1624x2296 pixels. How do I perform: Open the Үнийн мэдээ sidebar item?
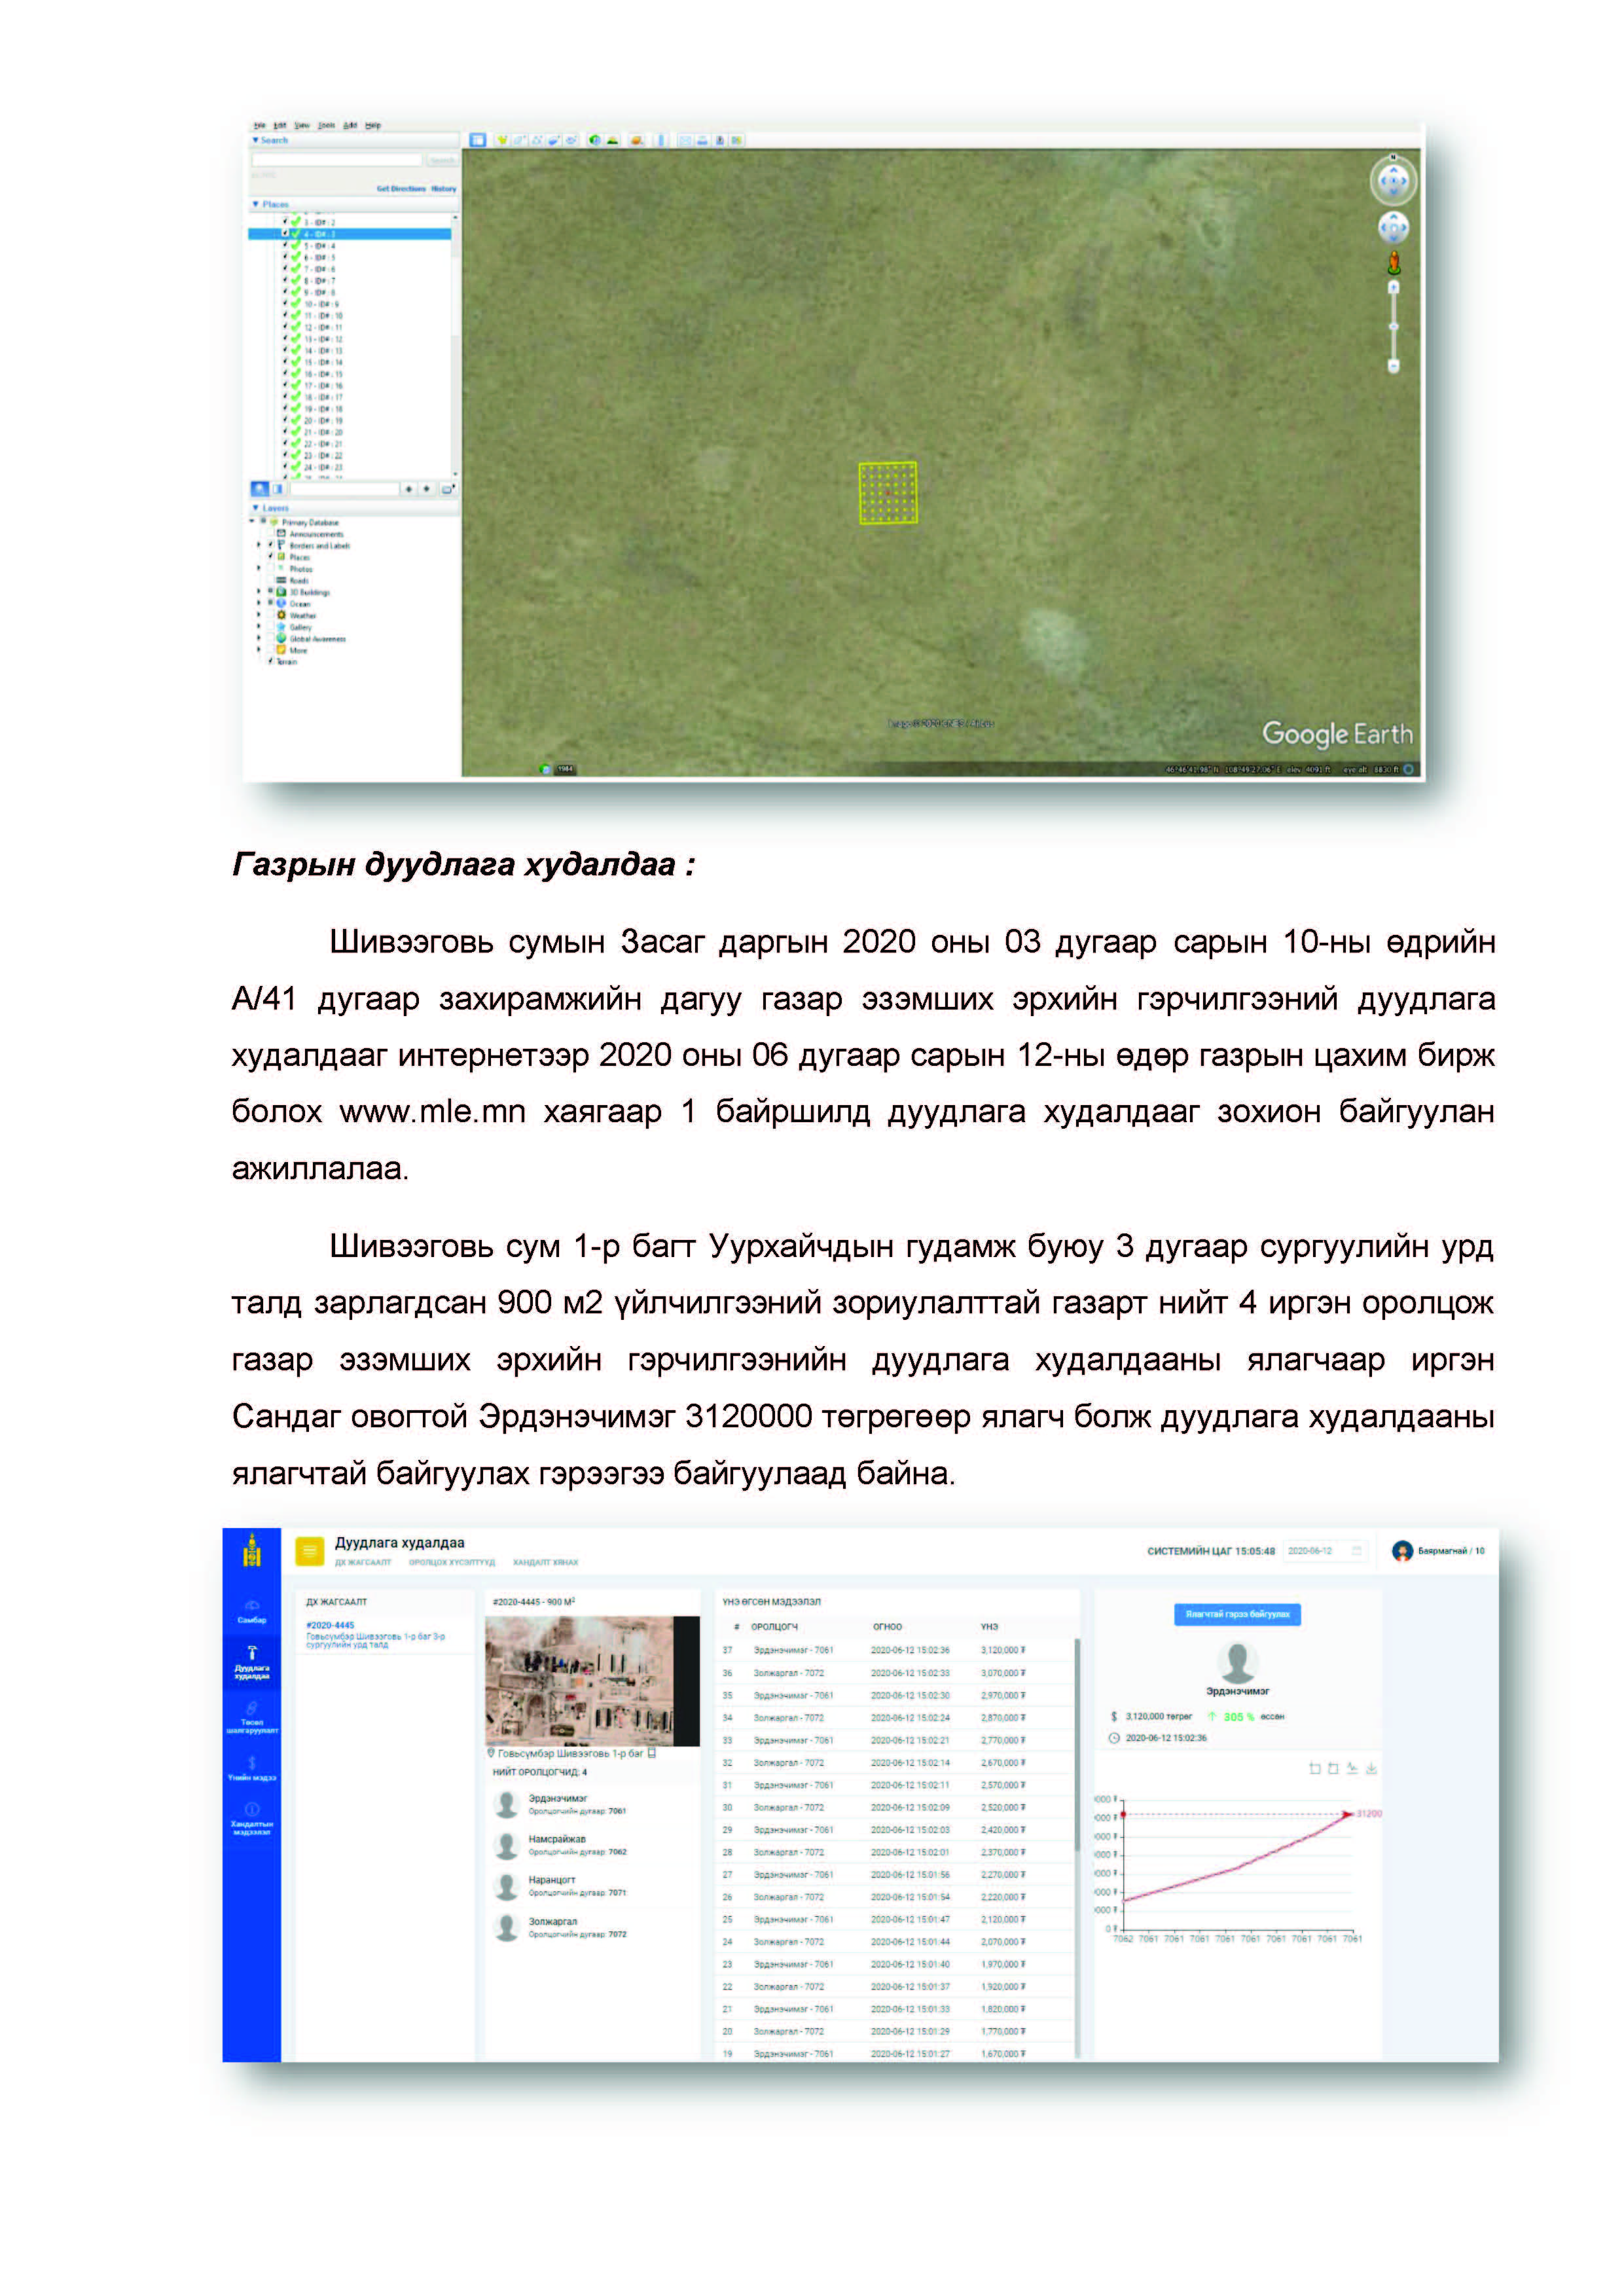click(252, 1770)
